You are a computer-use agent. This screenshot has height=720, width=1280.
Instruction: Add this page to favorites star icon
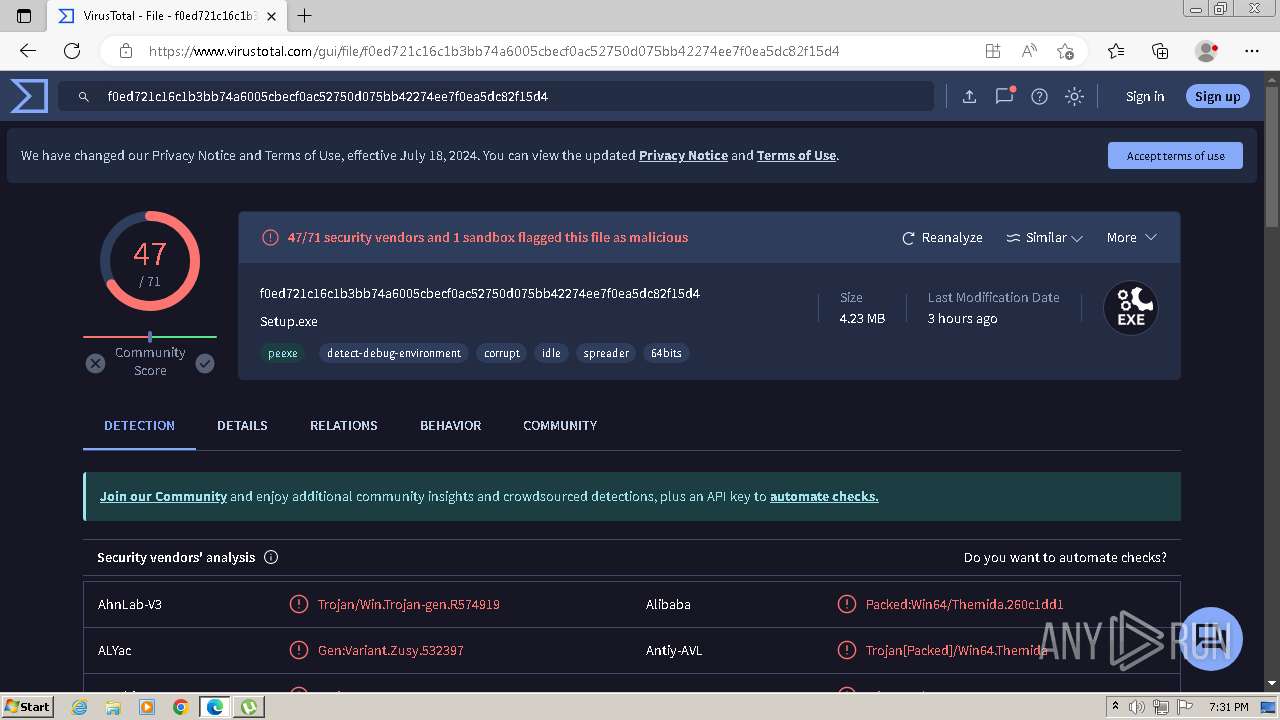pyautogui.click(x=1065, y=51)
